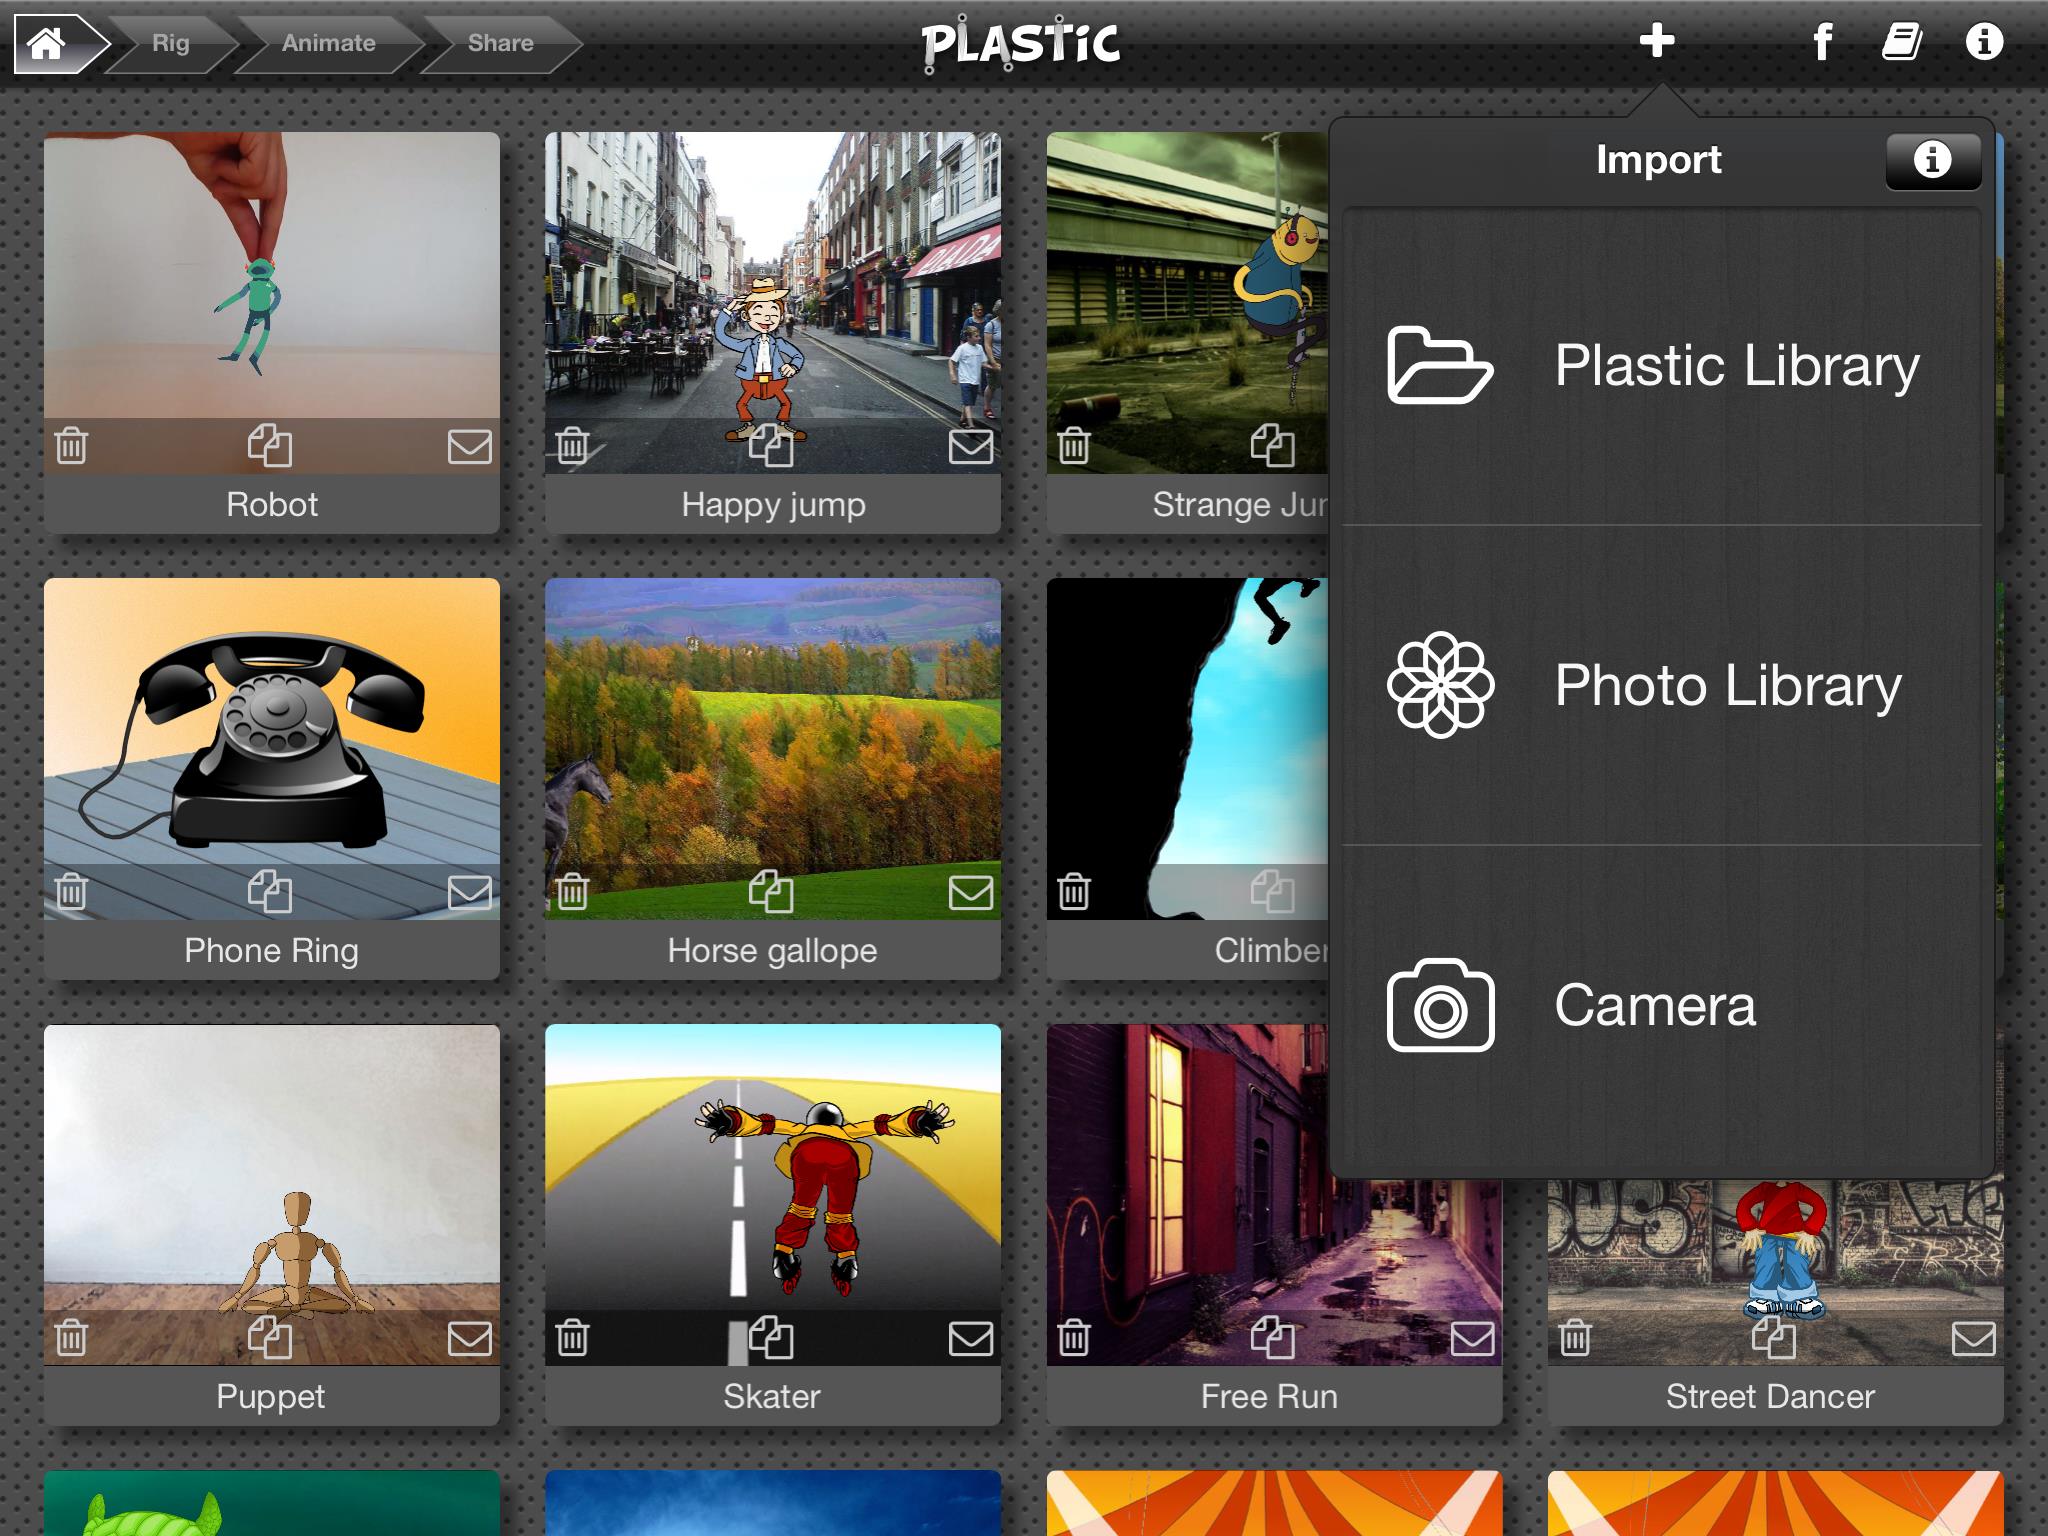
Task: Tap the info button in Import popover
Action: pos(1933,160)
